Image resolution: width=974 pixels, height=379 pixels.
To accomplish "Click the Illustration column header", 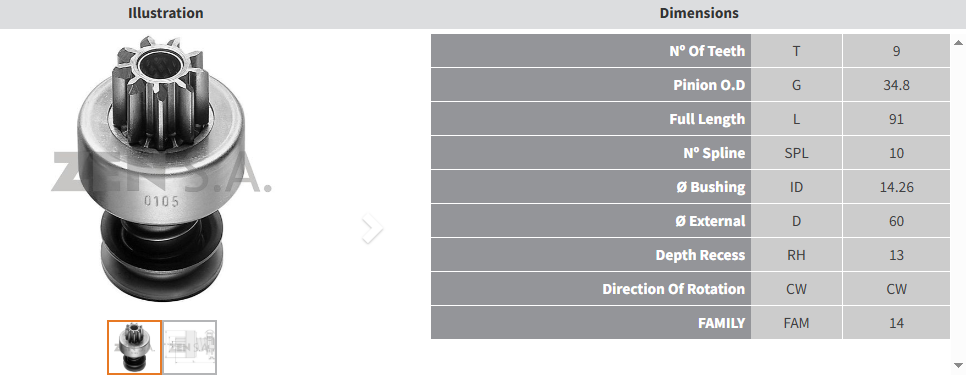I will tap(165, 13).
